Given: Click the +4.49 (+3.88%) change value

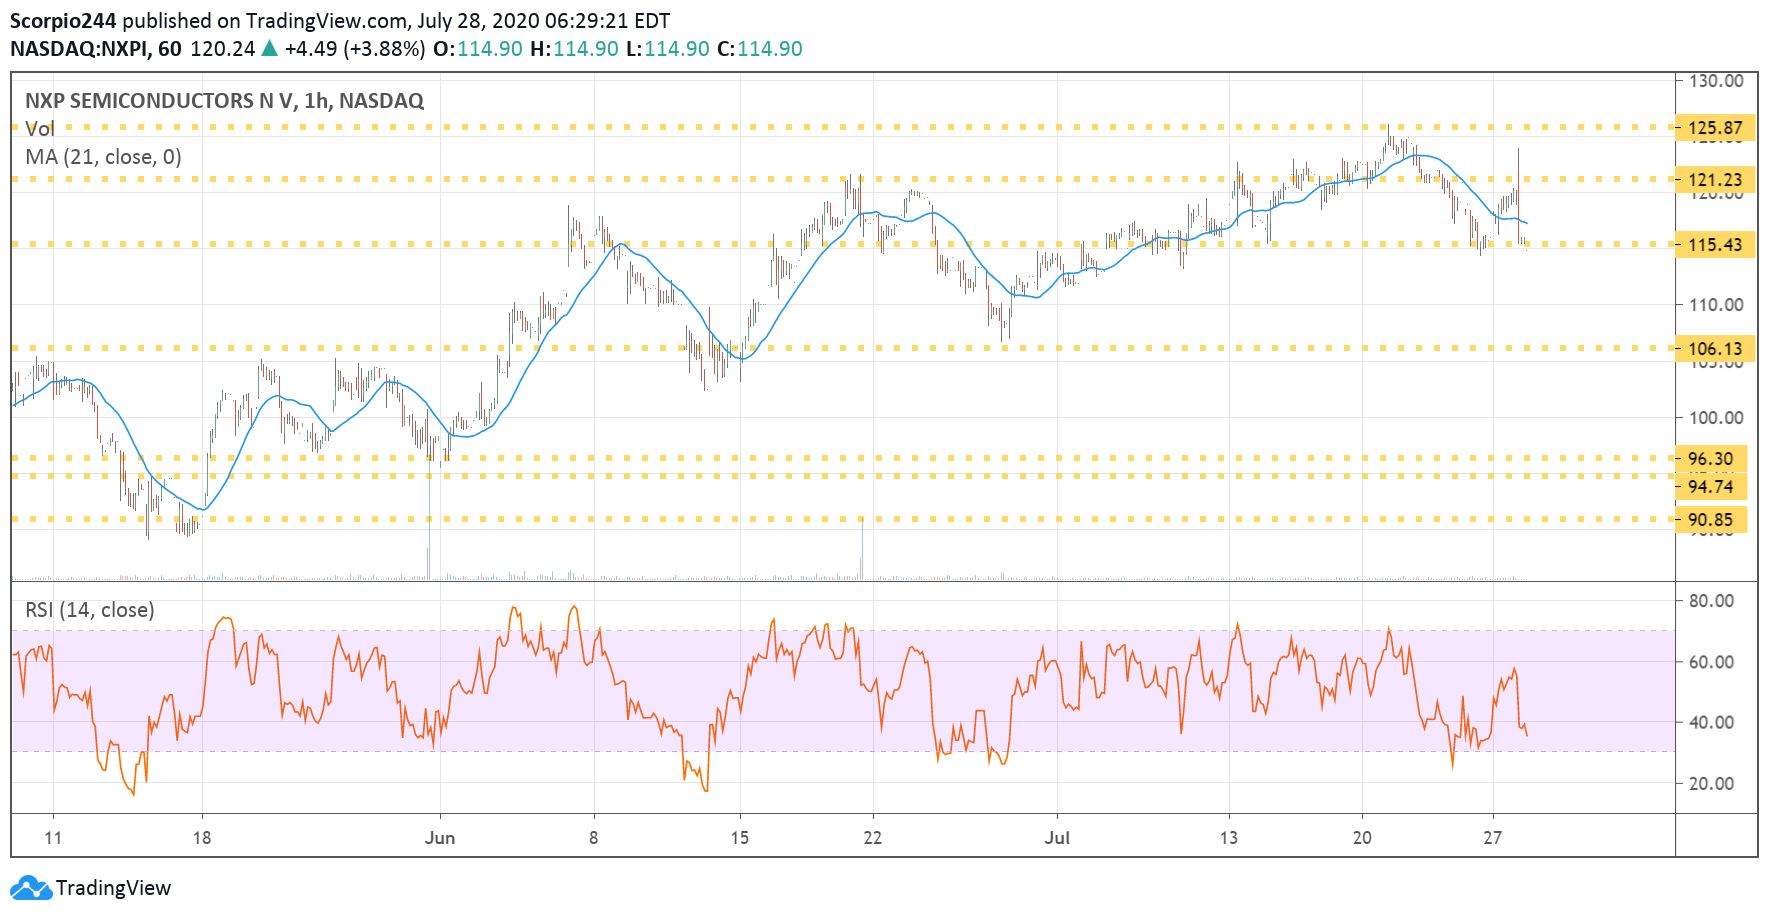Looking at the screenshot, I should [355, 49].
